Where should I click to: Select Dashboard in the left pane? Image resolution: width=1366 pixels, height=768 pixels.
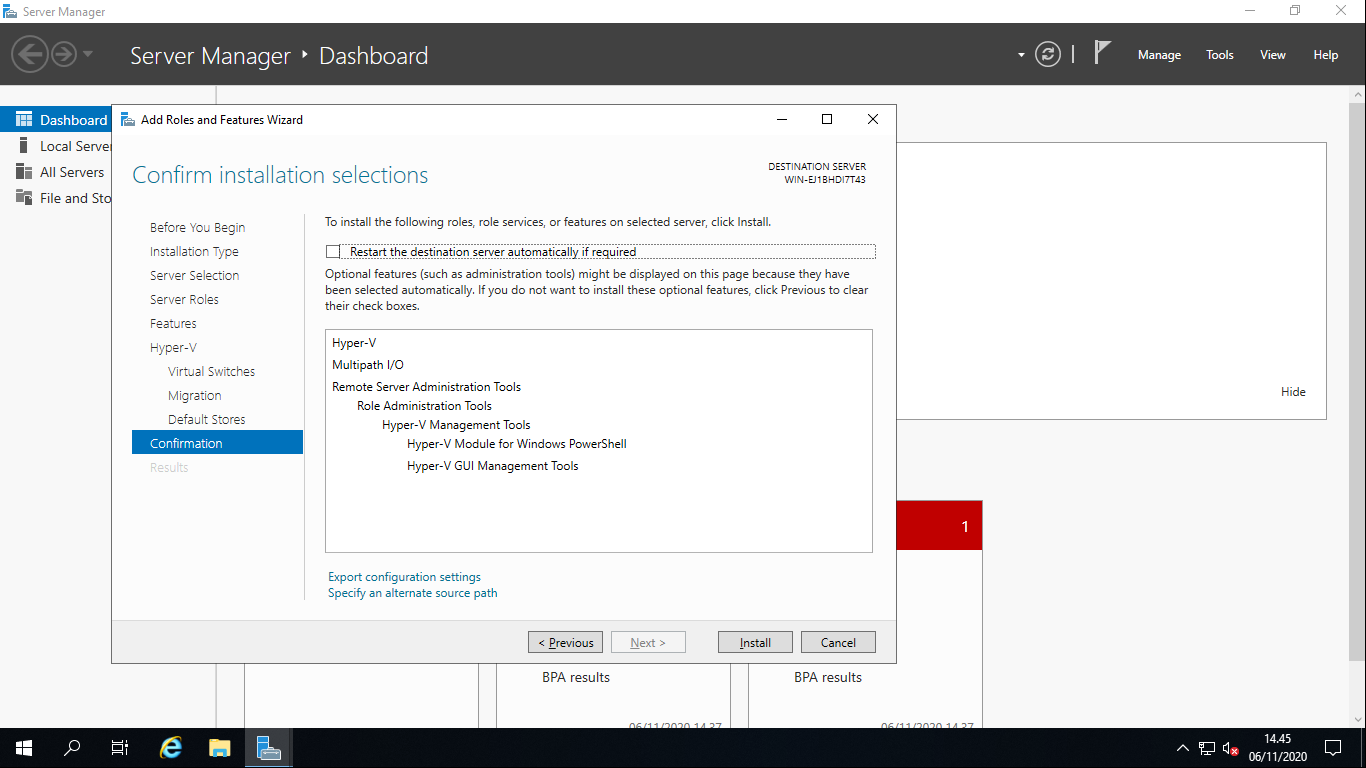56,120
